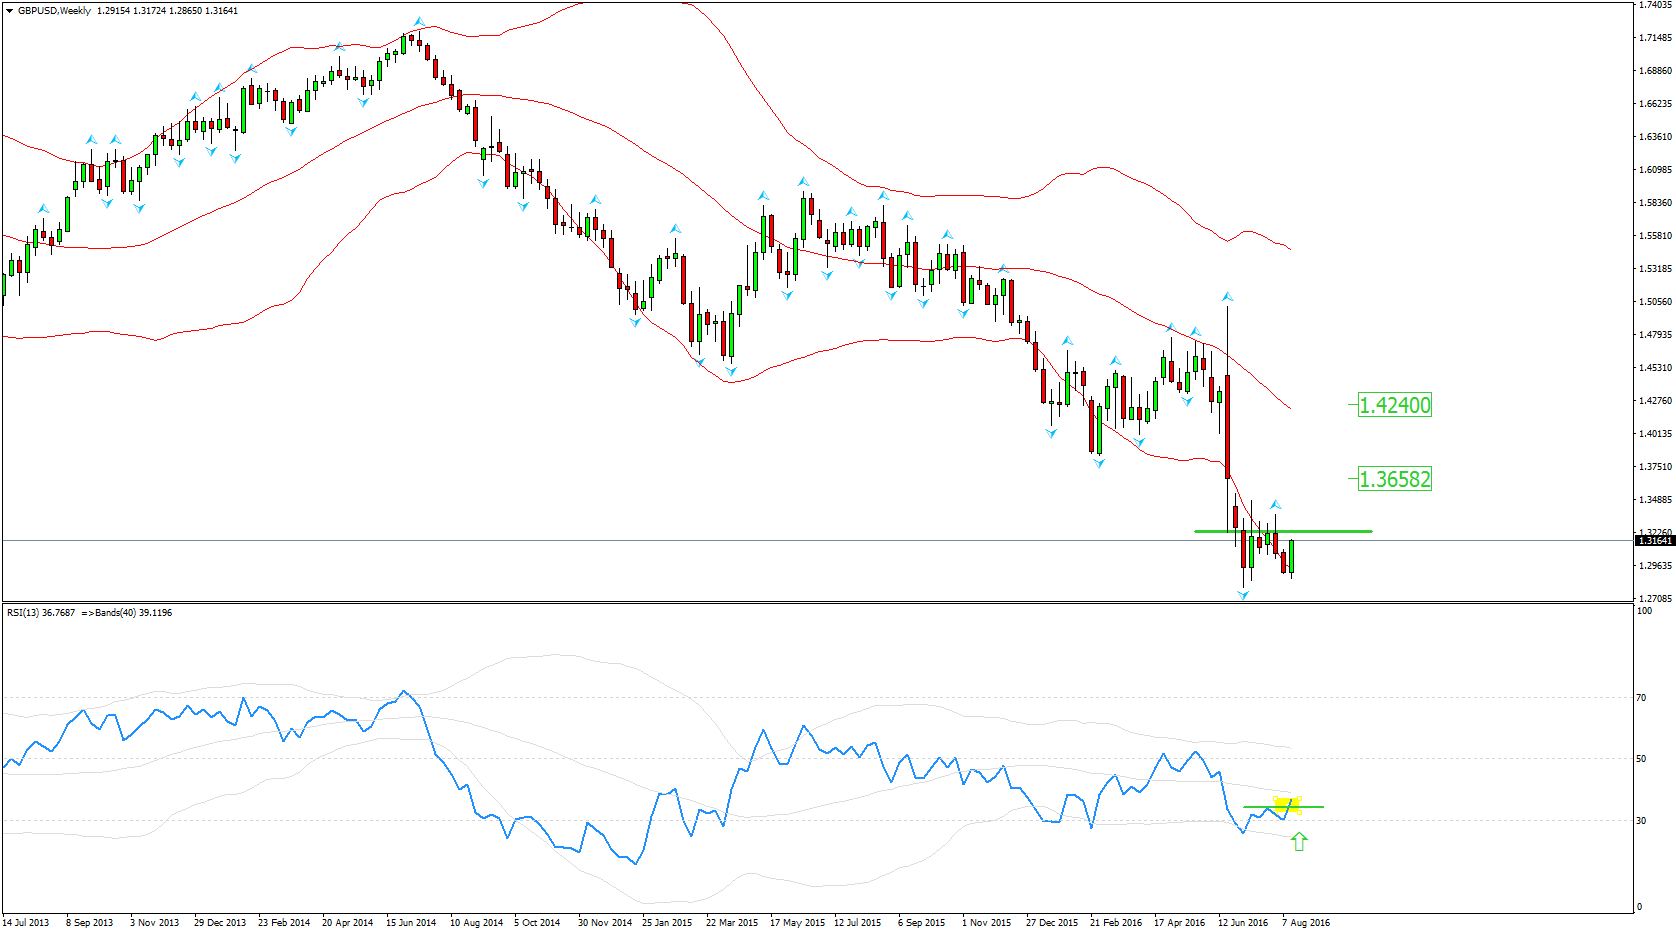The width and height of the screenshot is (1676, 934).
Task: Click the fractal arrow above the June 2016 spike
Action: pos(1227,297)
